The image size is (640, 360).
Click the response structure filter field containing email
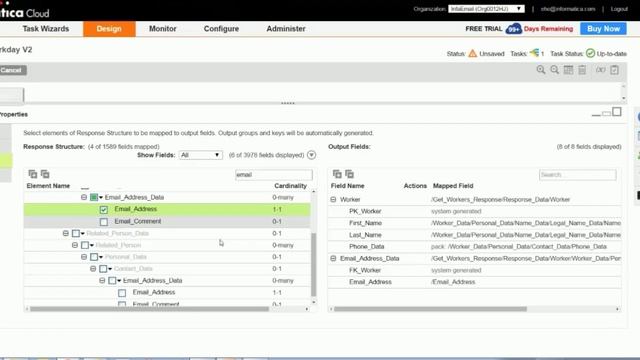click(x=273, y=175)
